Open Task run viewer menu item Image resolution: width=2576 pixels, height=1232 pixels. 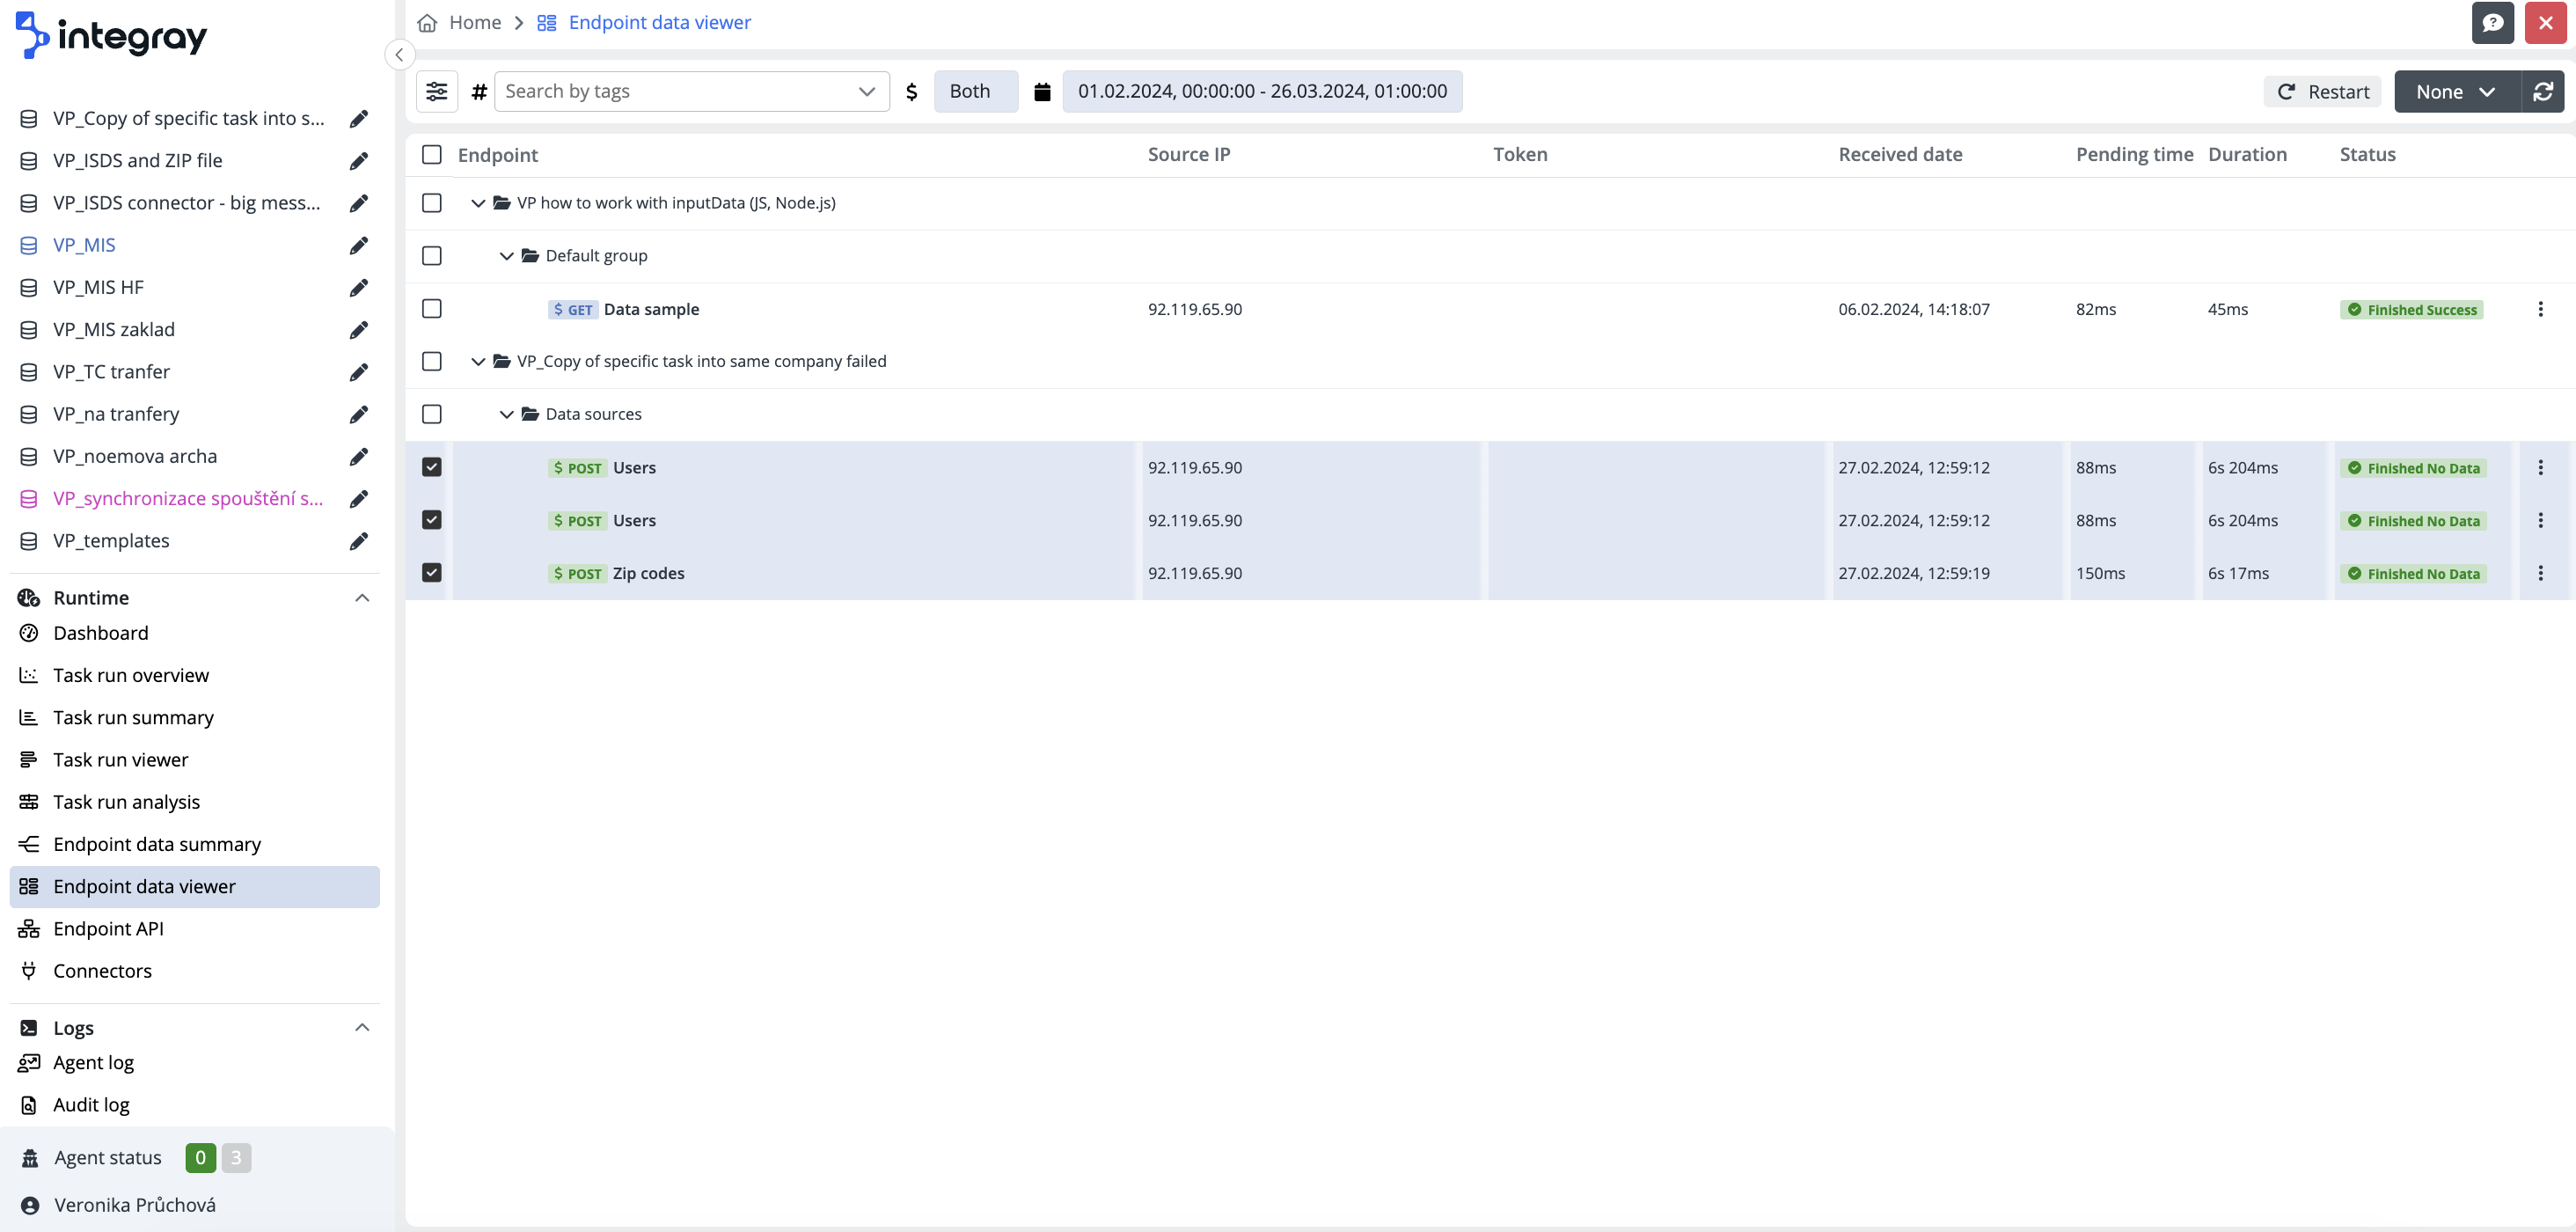click(120, 759)
